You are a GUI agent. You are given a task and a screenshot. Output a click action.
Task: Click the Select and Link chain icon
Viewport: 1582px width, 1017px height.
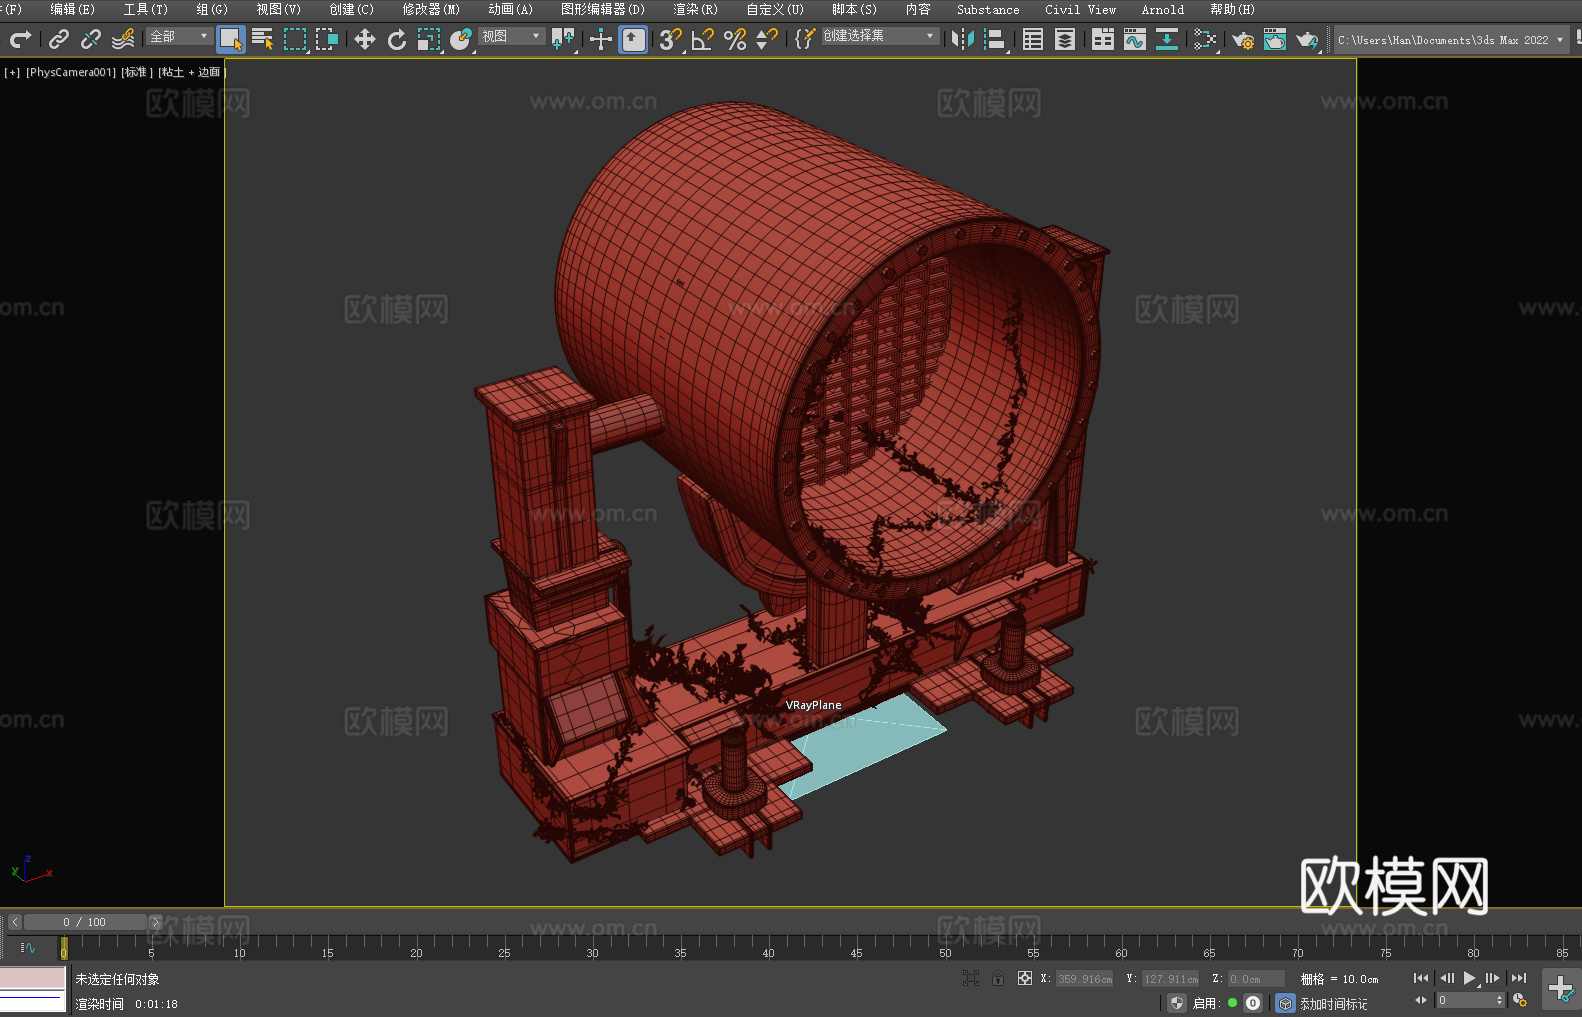59,39
